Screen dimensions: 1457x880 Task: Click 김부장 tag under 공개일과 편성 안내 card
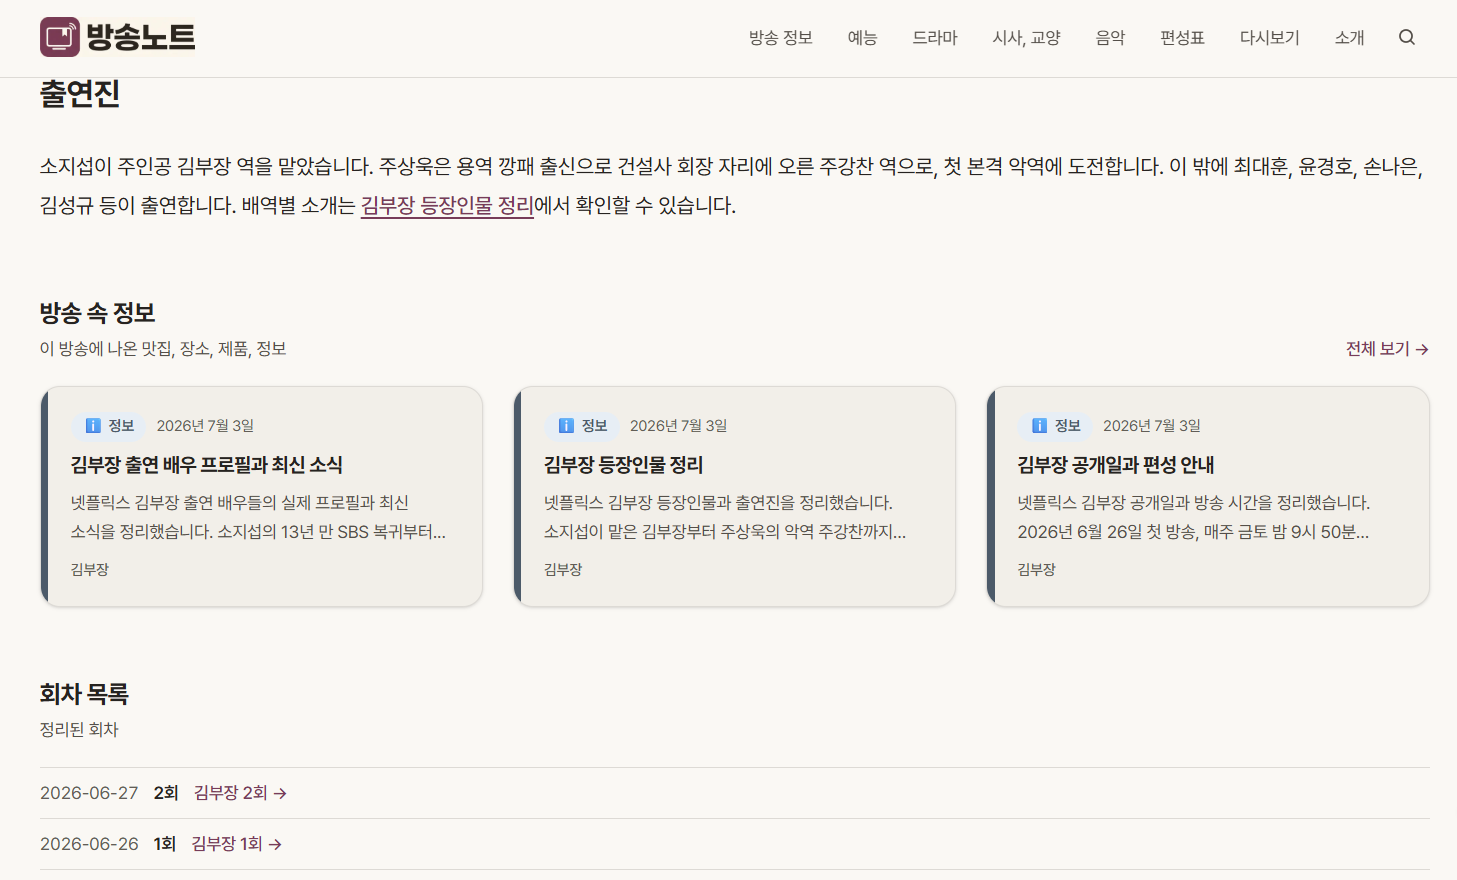(x=1037, y=570)
